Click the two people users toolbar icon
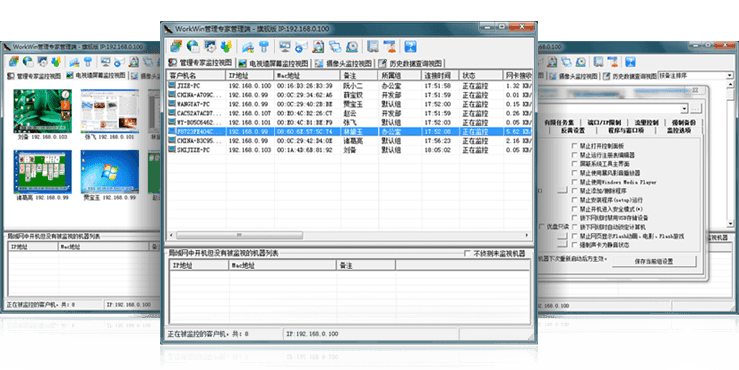The width and height of the screenshot is (739, 370). pyautogui.click(x=227, y=46)
